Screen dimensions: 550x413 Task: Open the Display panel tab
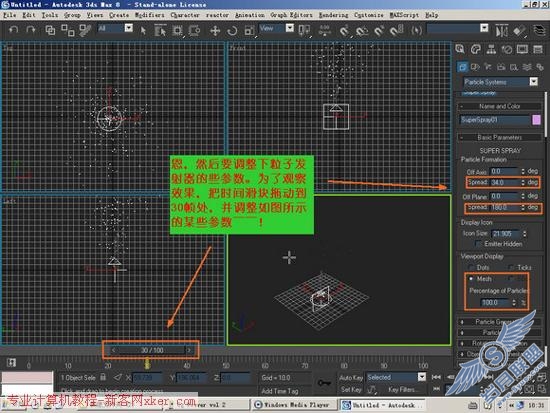[x=522, y=49]
